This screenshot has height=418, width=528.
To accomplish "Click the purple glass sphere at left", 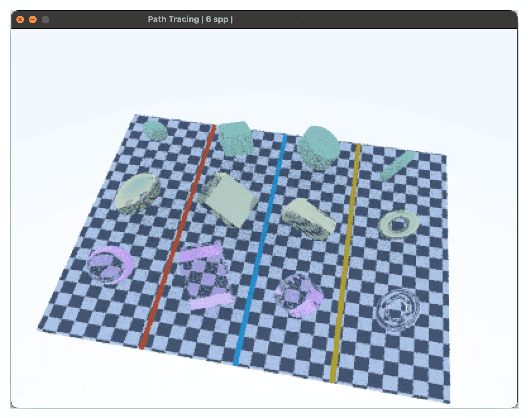I will [110, 265].
